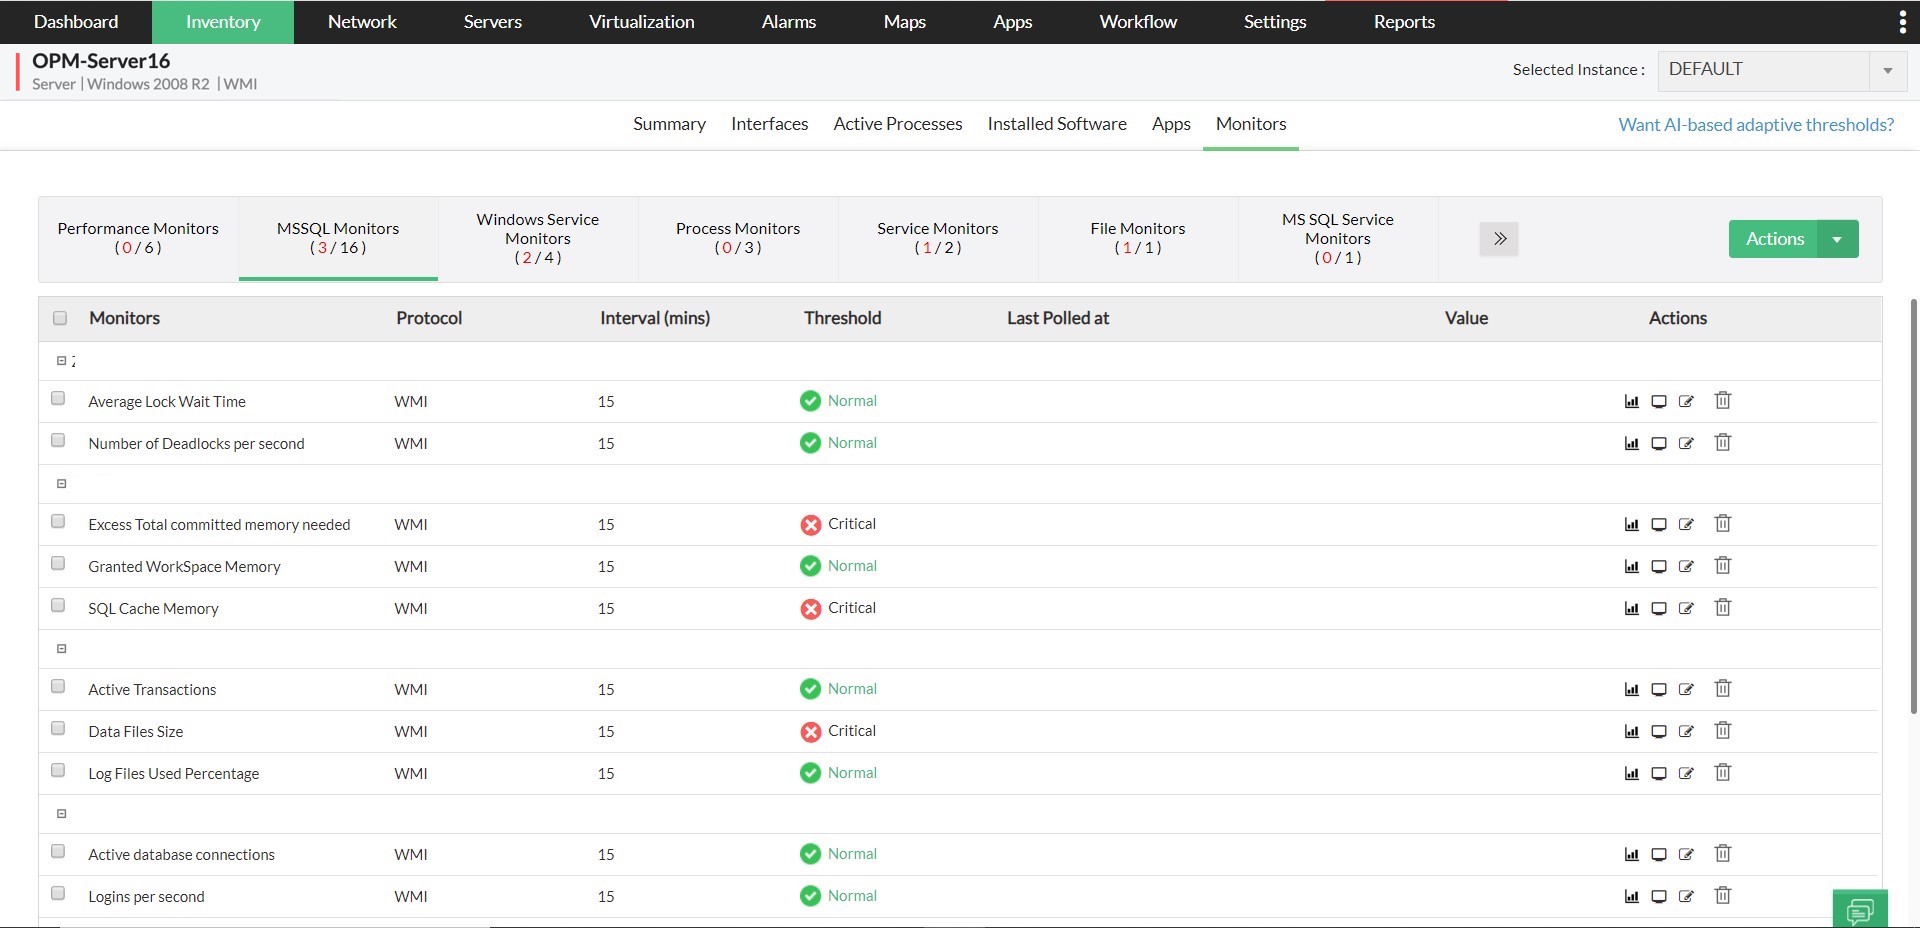Image resolution: width=1920 pixels, height=928 pixels.
Task: Open the AI-based adaptive thresholds link
Action: click(1756, 125)
